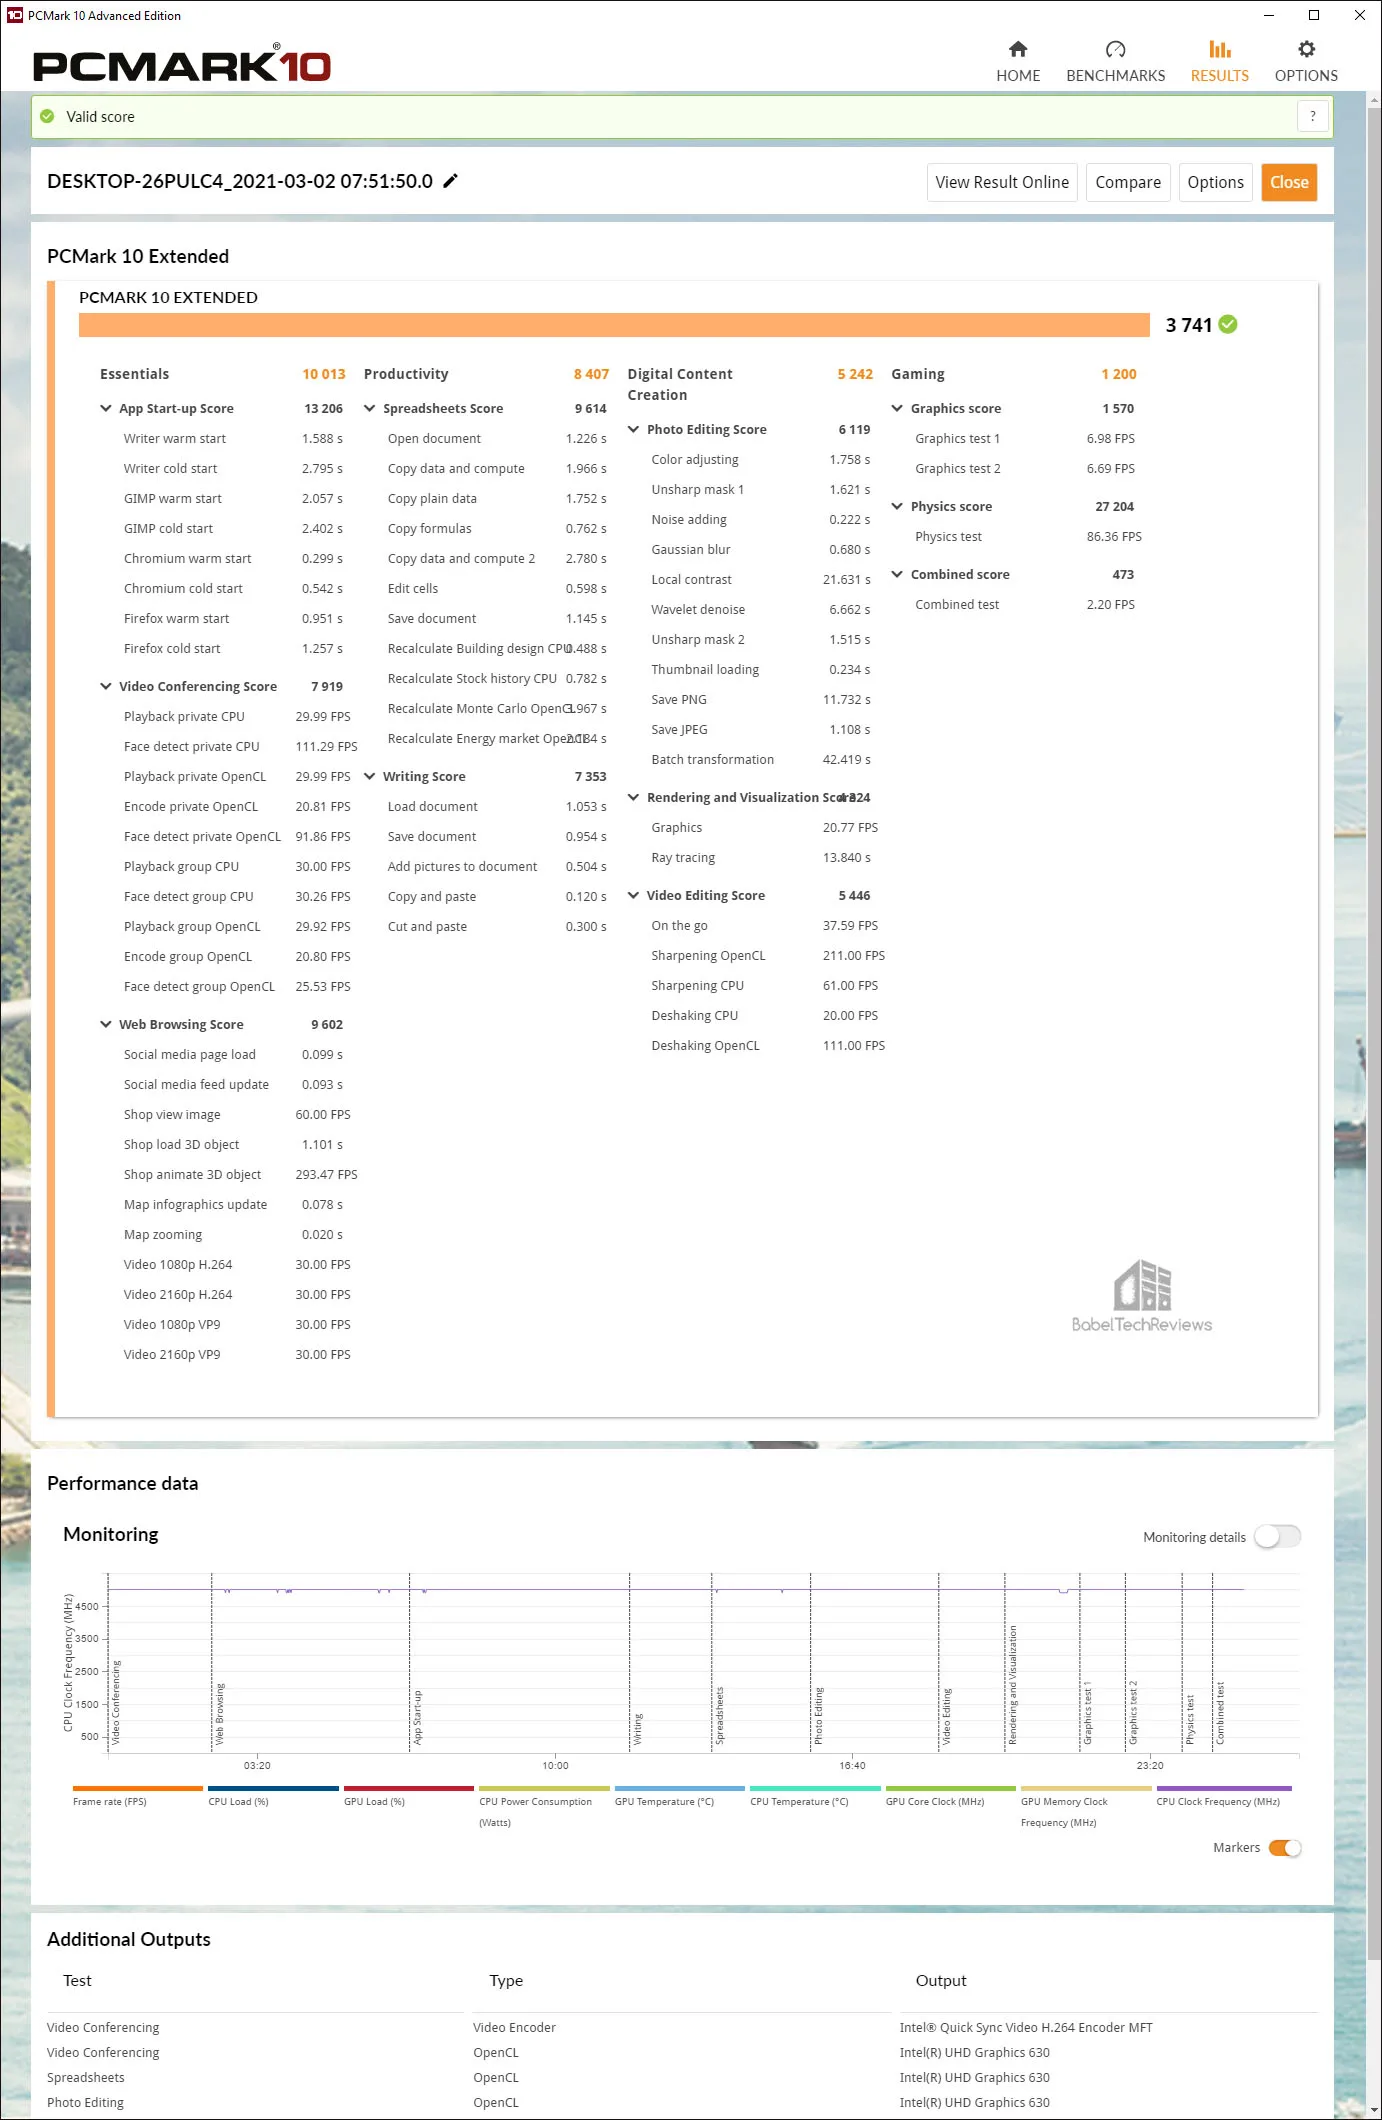Click View Result Online button
The height and width of the screenshot is (2120, 1382).
click(1002, 182)
